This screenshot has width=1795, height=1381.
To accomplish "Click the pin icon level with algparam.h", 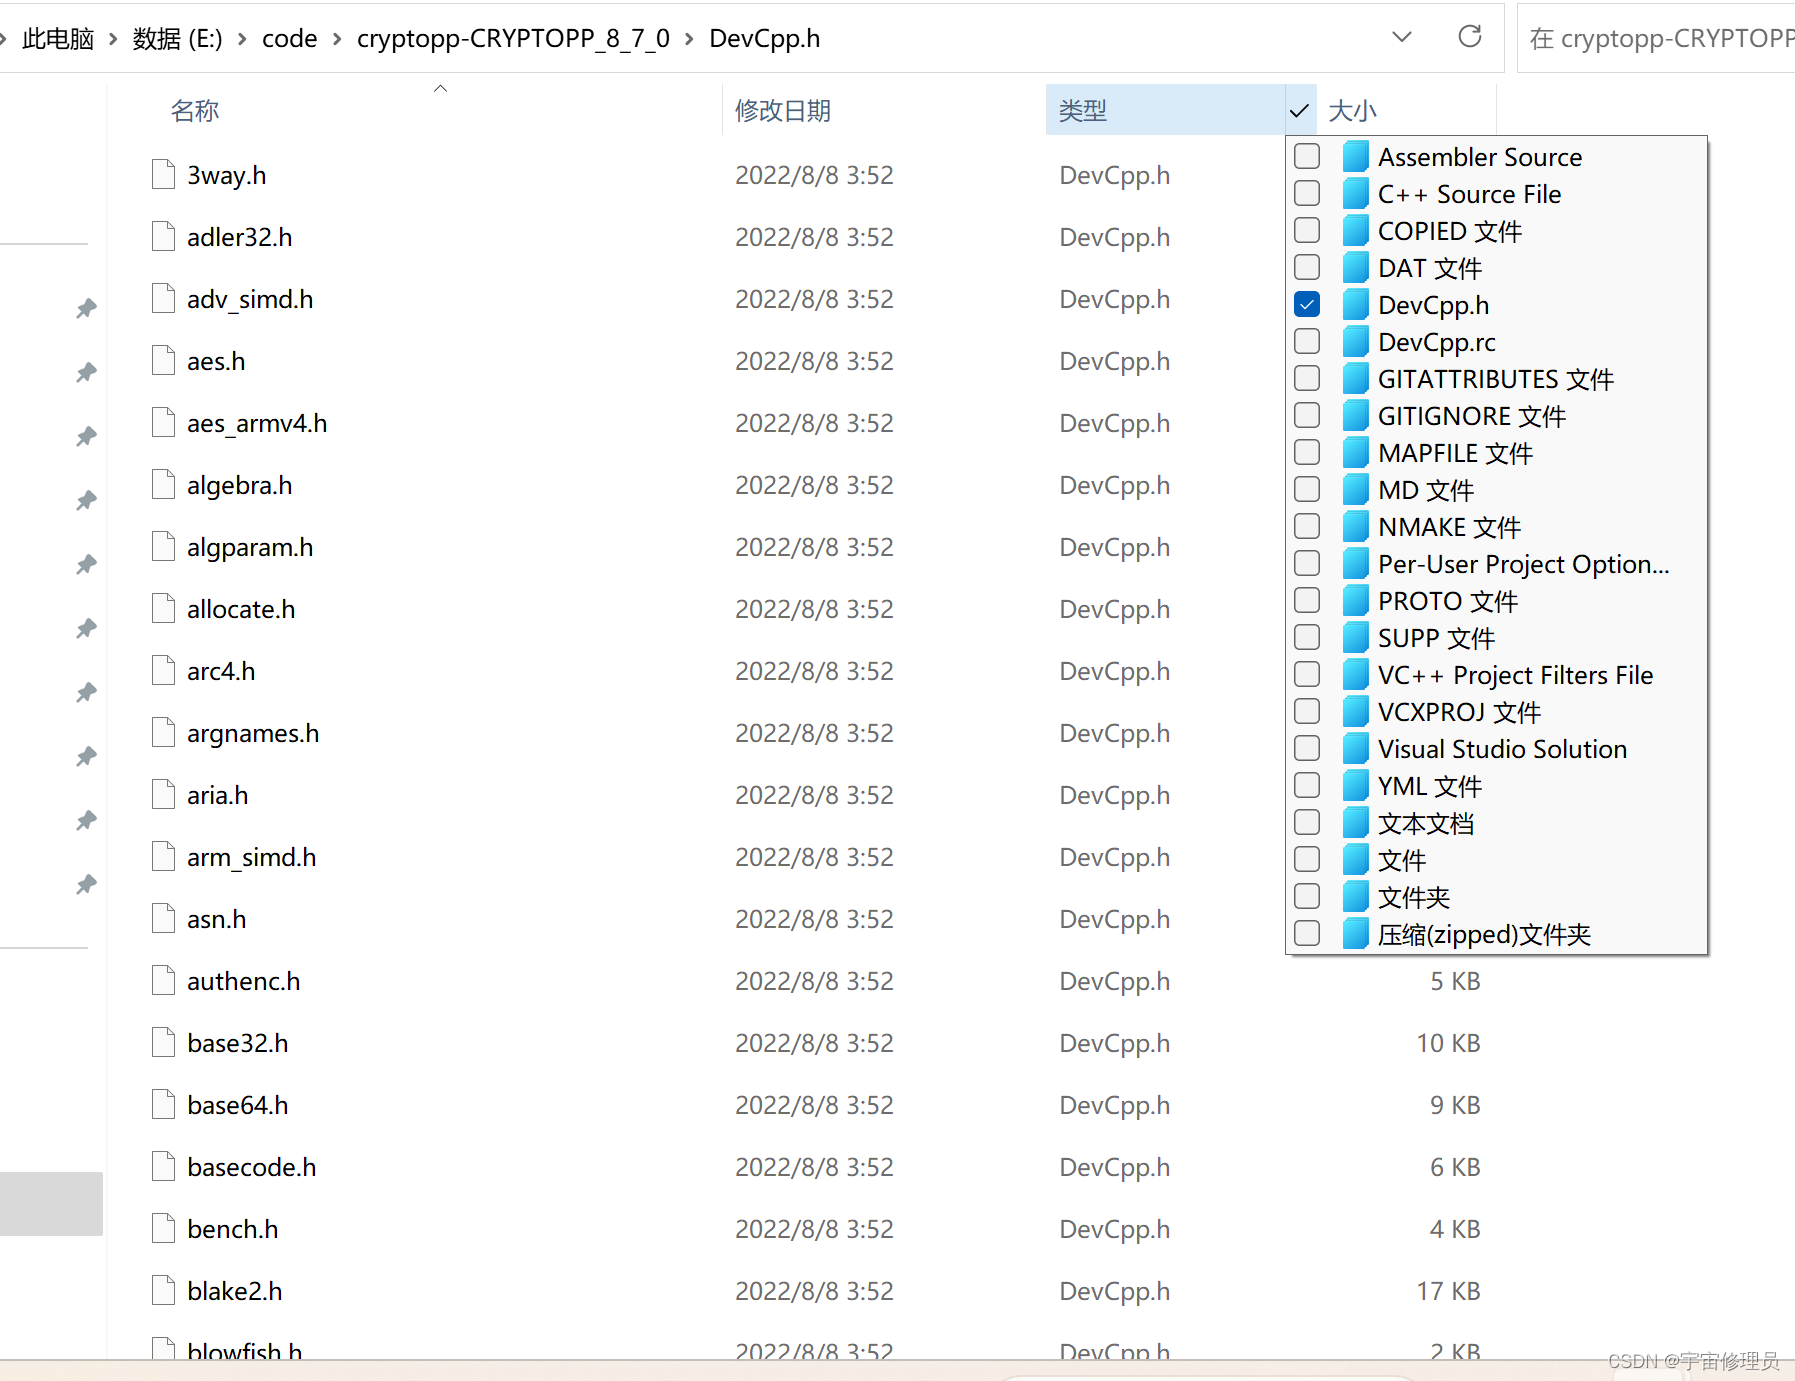I will [87, 564].
